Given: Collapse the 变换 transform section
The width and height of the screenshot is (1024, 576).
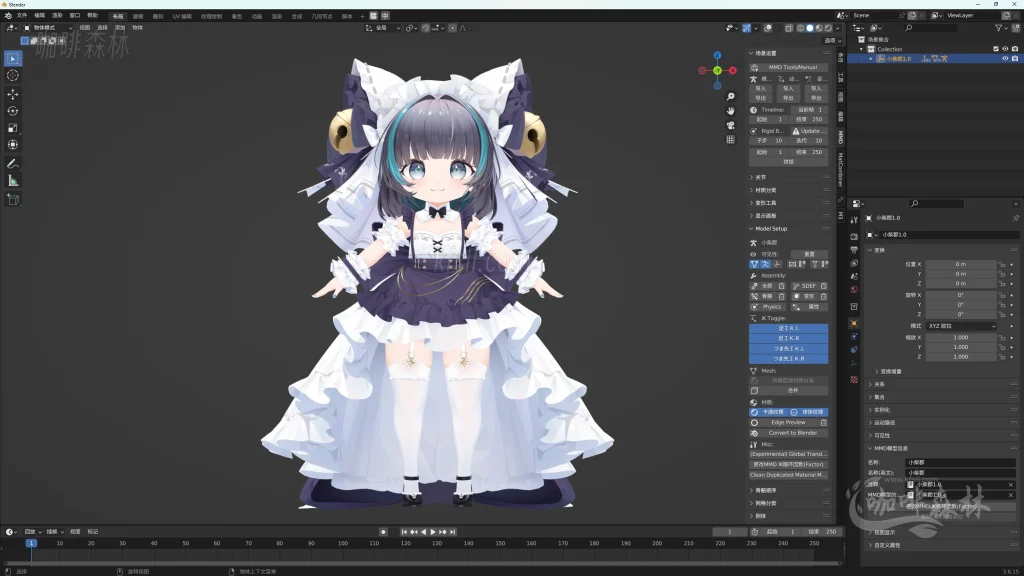Looking at the screenshot, I should 870,249.
